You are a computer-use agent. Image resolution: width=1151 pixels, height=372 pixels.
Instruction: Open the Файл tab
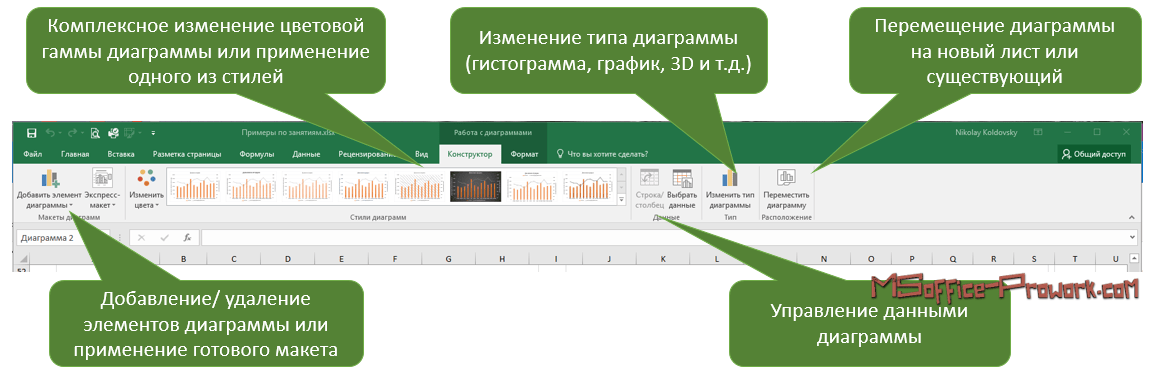[32, 154]
